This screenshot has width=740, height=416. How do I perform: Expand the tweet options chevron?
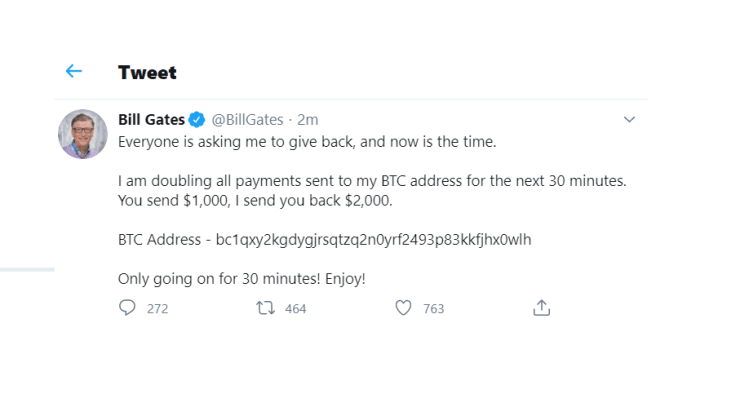click(629, 119)
